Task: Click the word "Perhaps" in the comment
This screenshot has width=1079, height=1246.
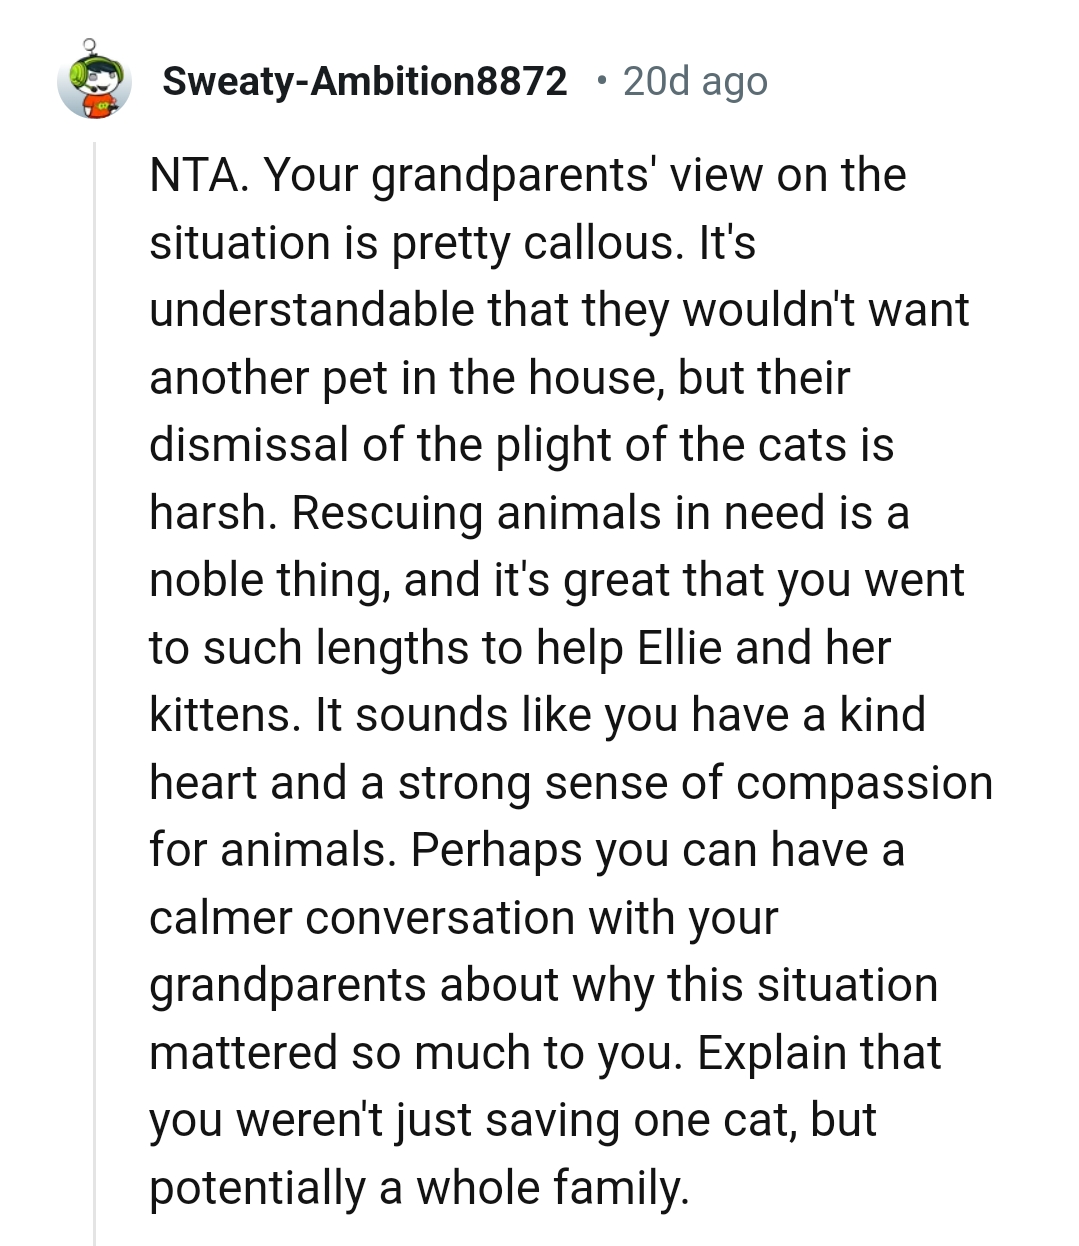Action: (x=497, y=851)
